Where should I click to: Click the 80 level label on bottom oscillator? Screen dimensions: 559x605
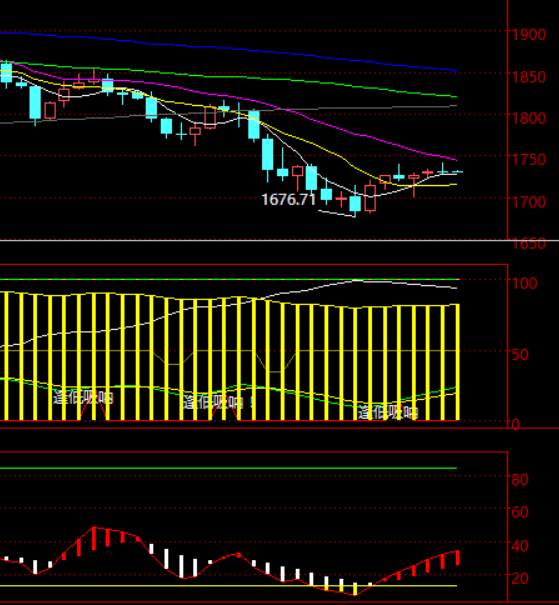[x=520, y=480]
